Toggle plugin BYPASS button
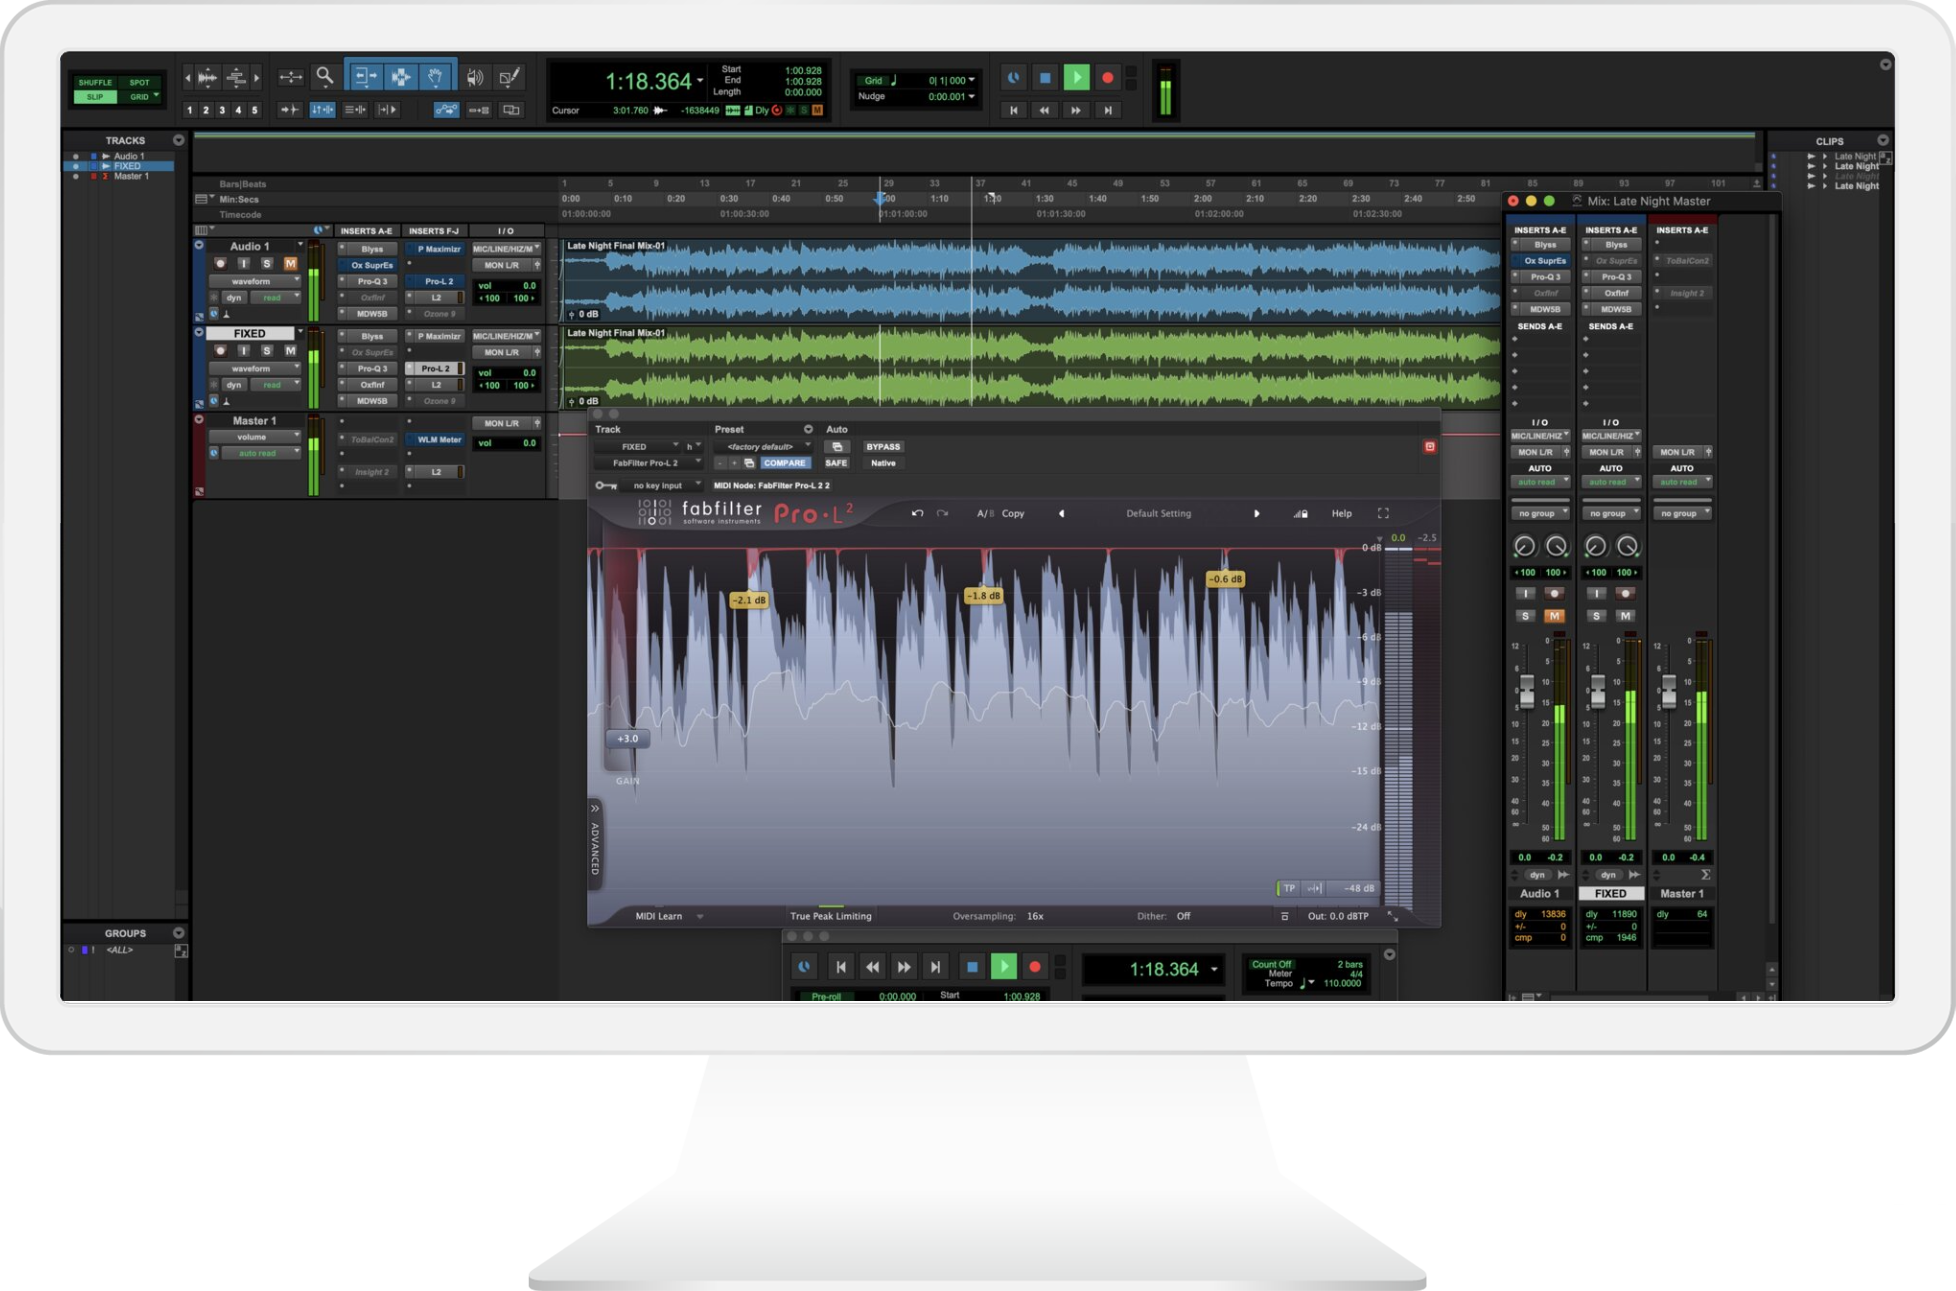 (882, 446)
